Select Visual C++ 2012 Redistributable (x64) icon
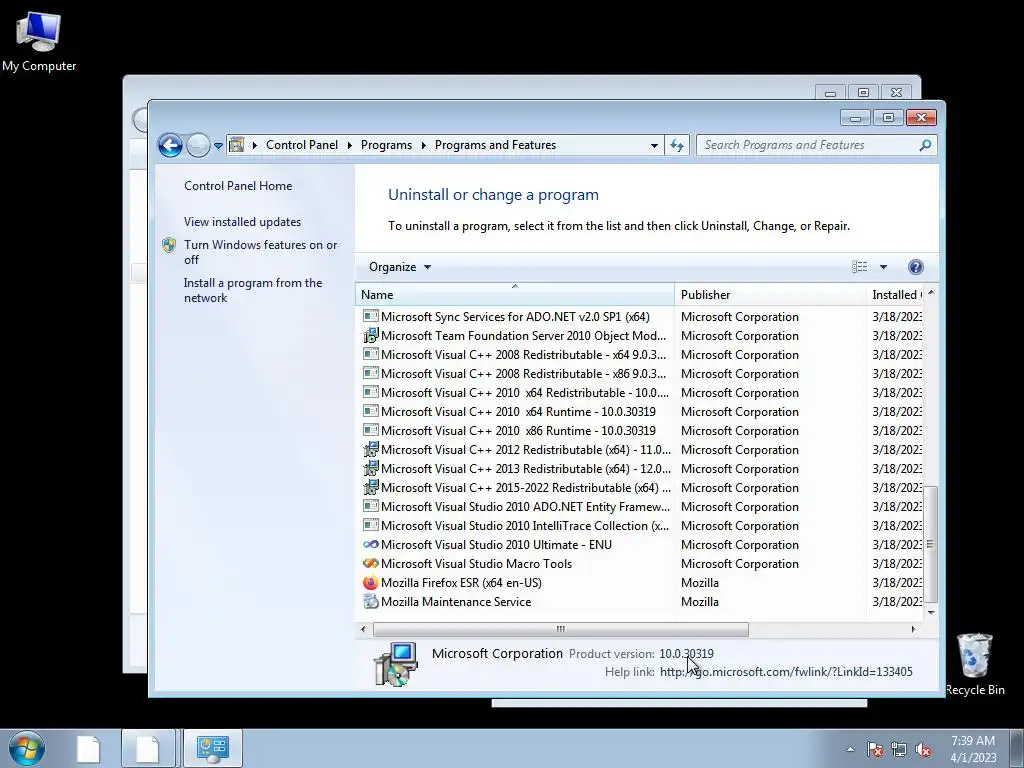1024x768 pixels. [x=371, y=449]
